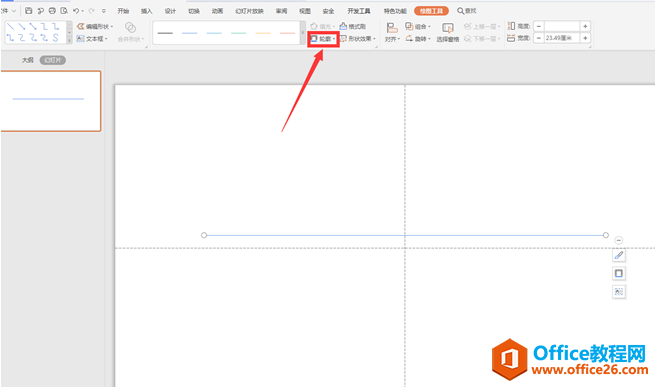Open the 形状效果 shape effects dropdown
Image resolution: width=655 pixels, height=387 pixels.
point(358,39)
